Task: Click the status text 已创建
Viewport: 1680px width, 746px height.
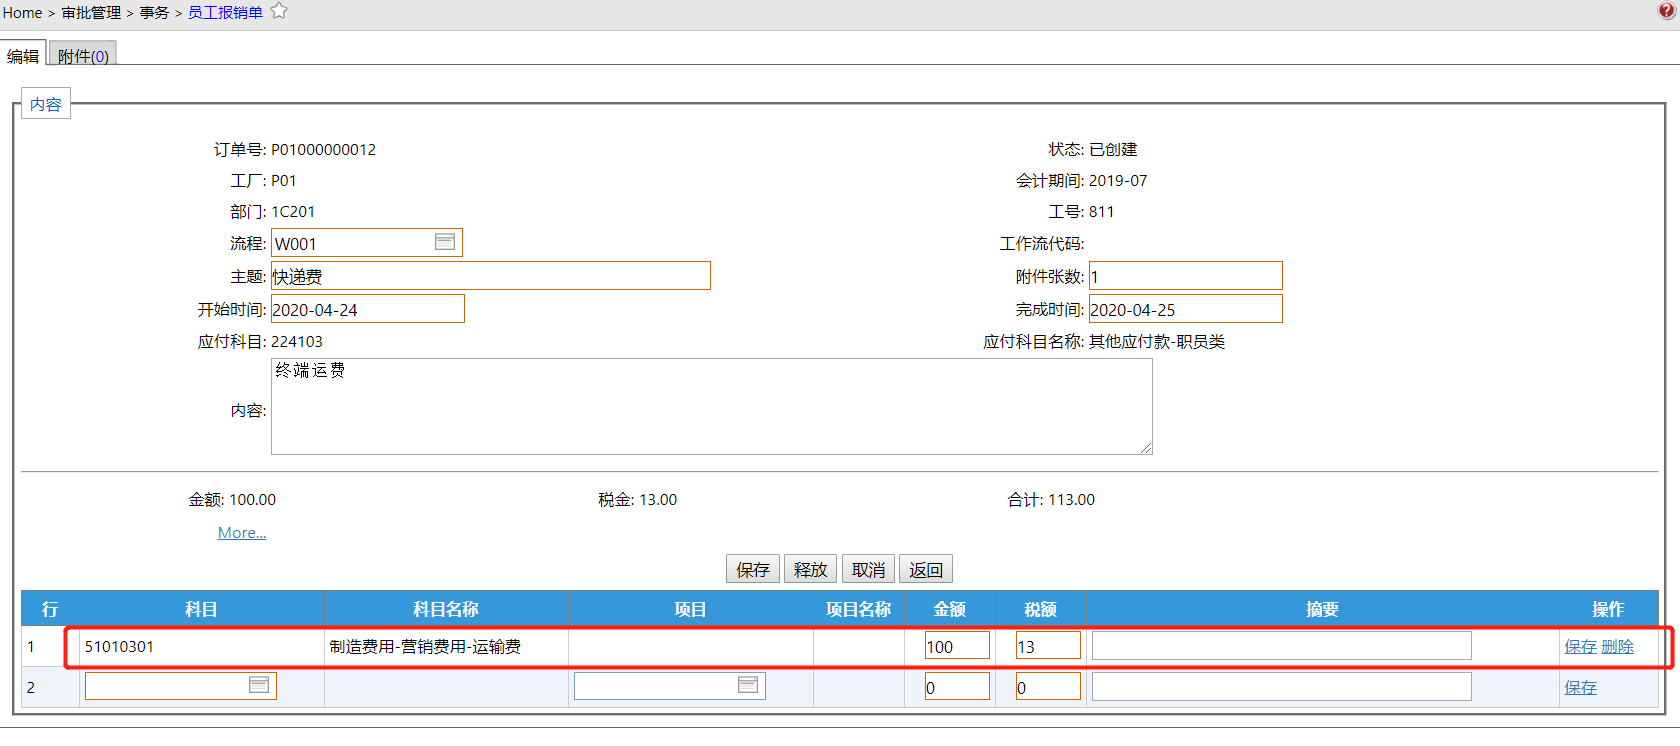Action: [x=1113, y=150]
